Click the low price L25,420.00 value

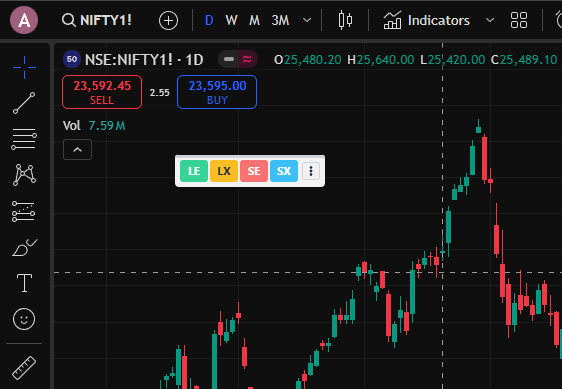tap(453, 60)
